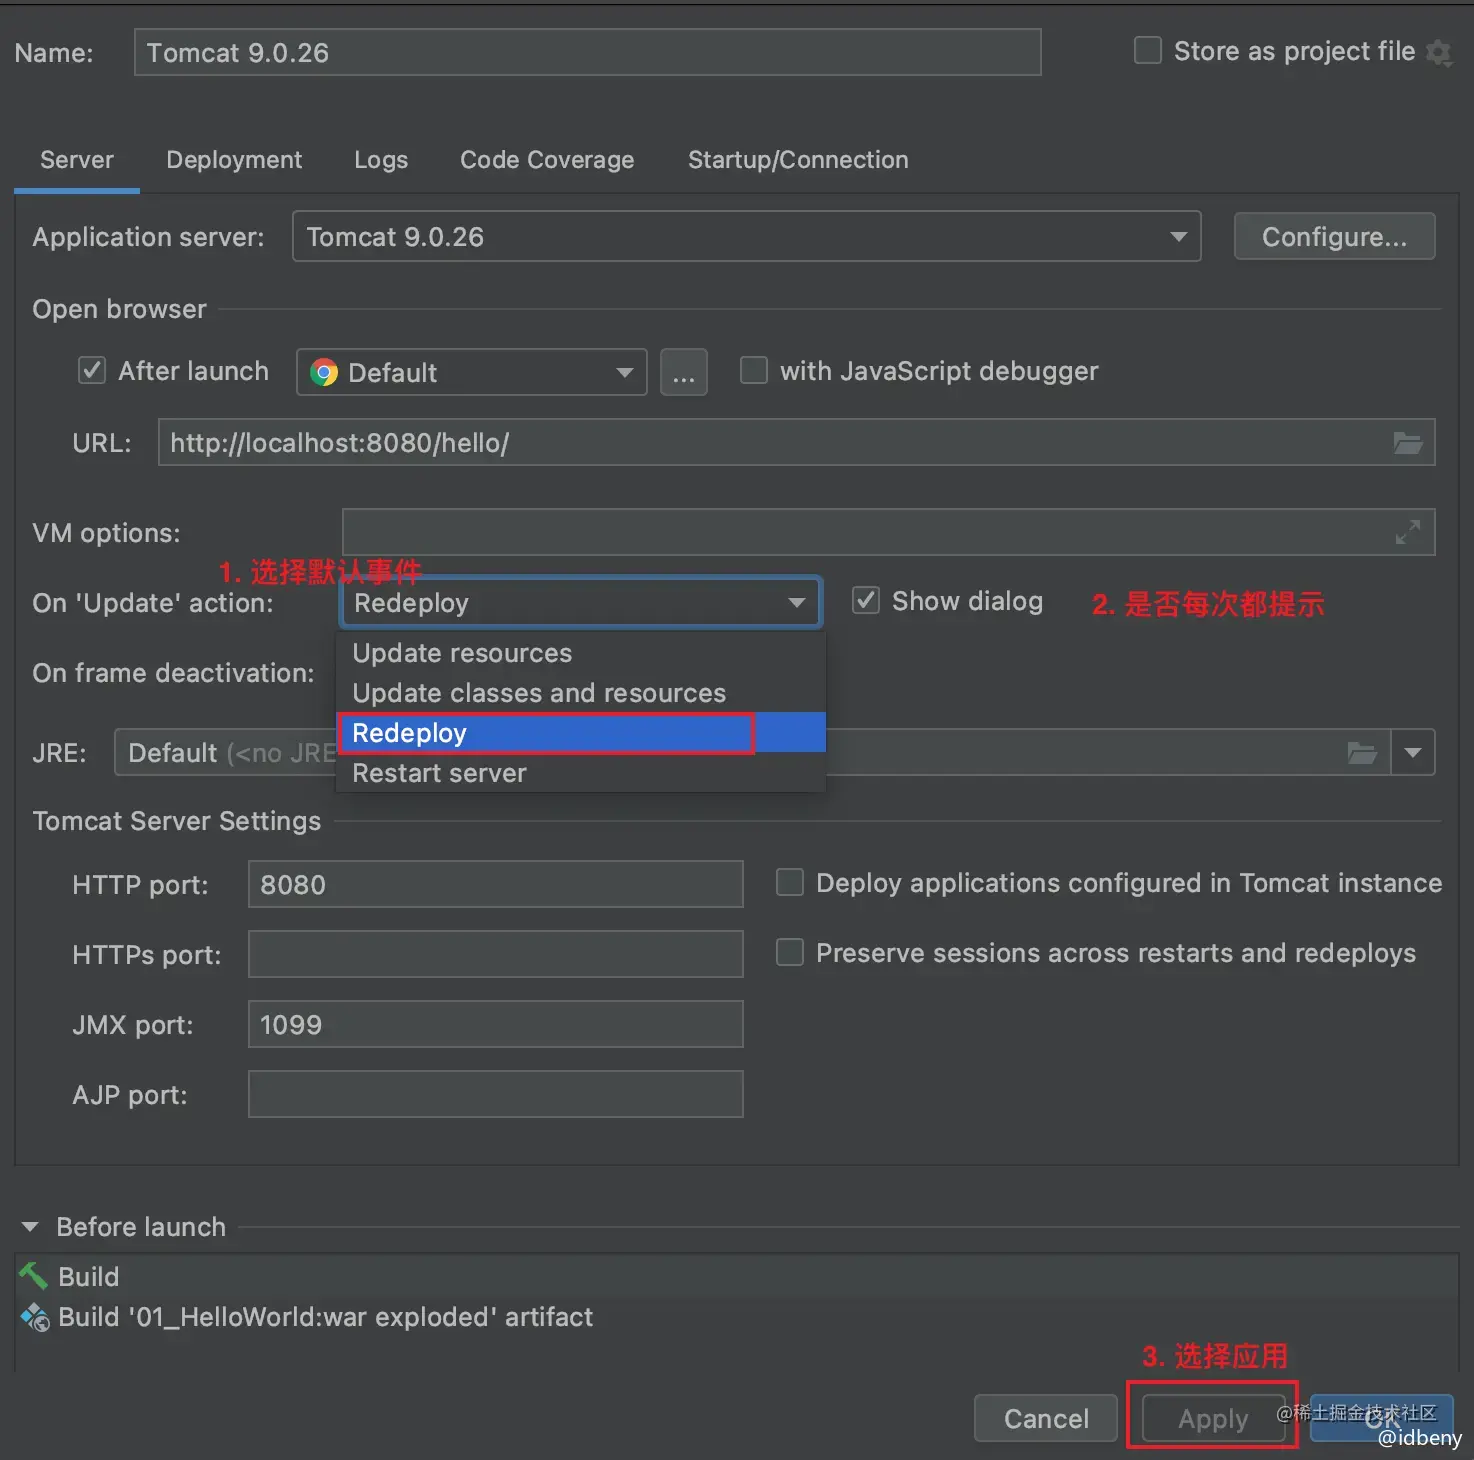The image size is (1474, 1460).
Task: Open the Logs tab
Action: 381,160
